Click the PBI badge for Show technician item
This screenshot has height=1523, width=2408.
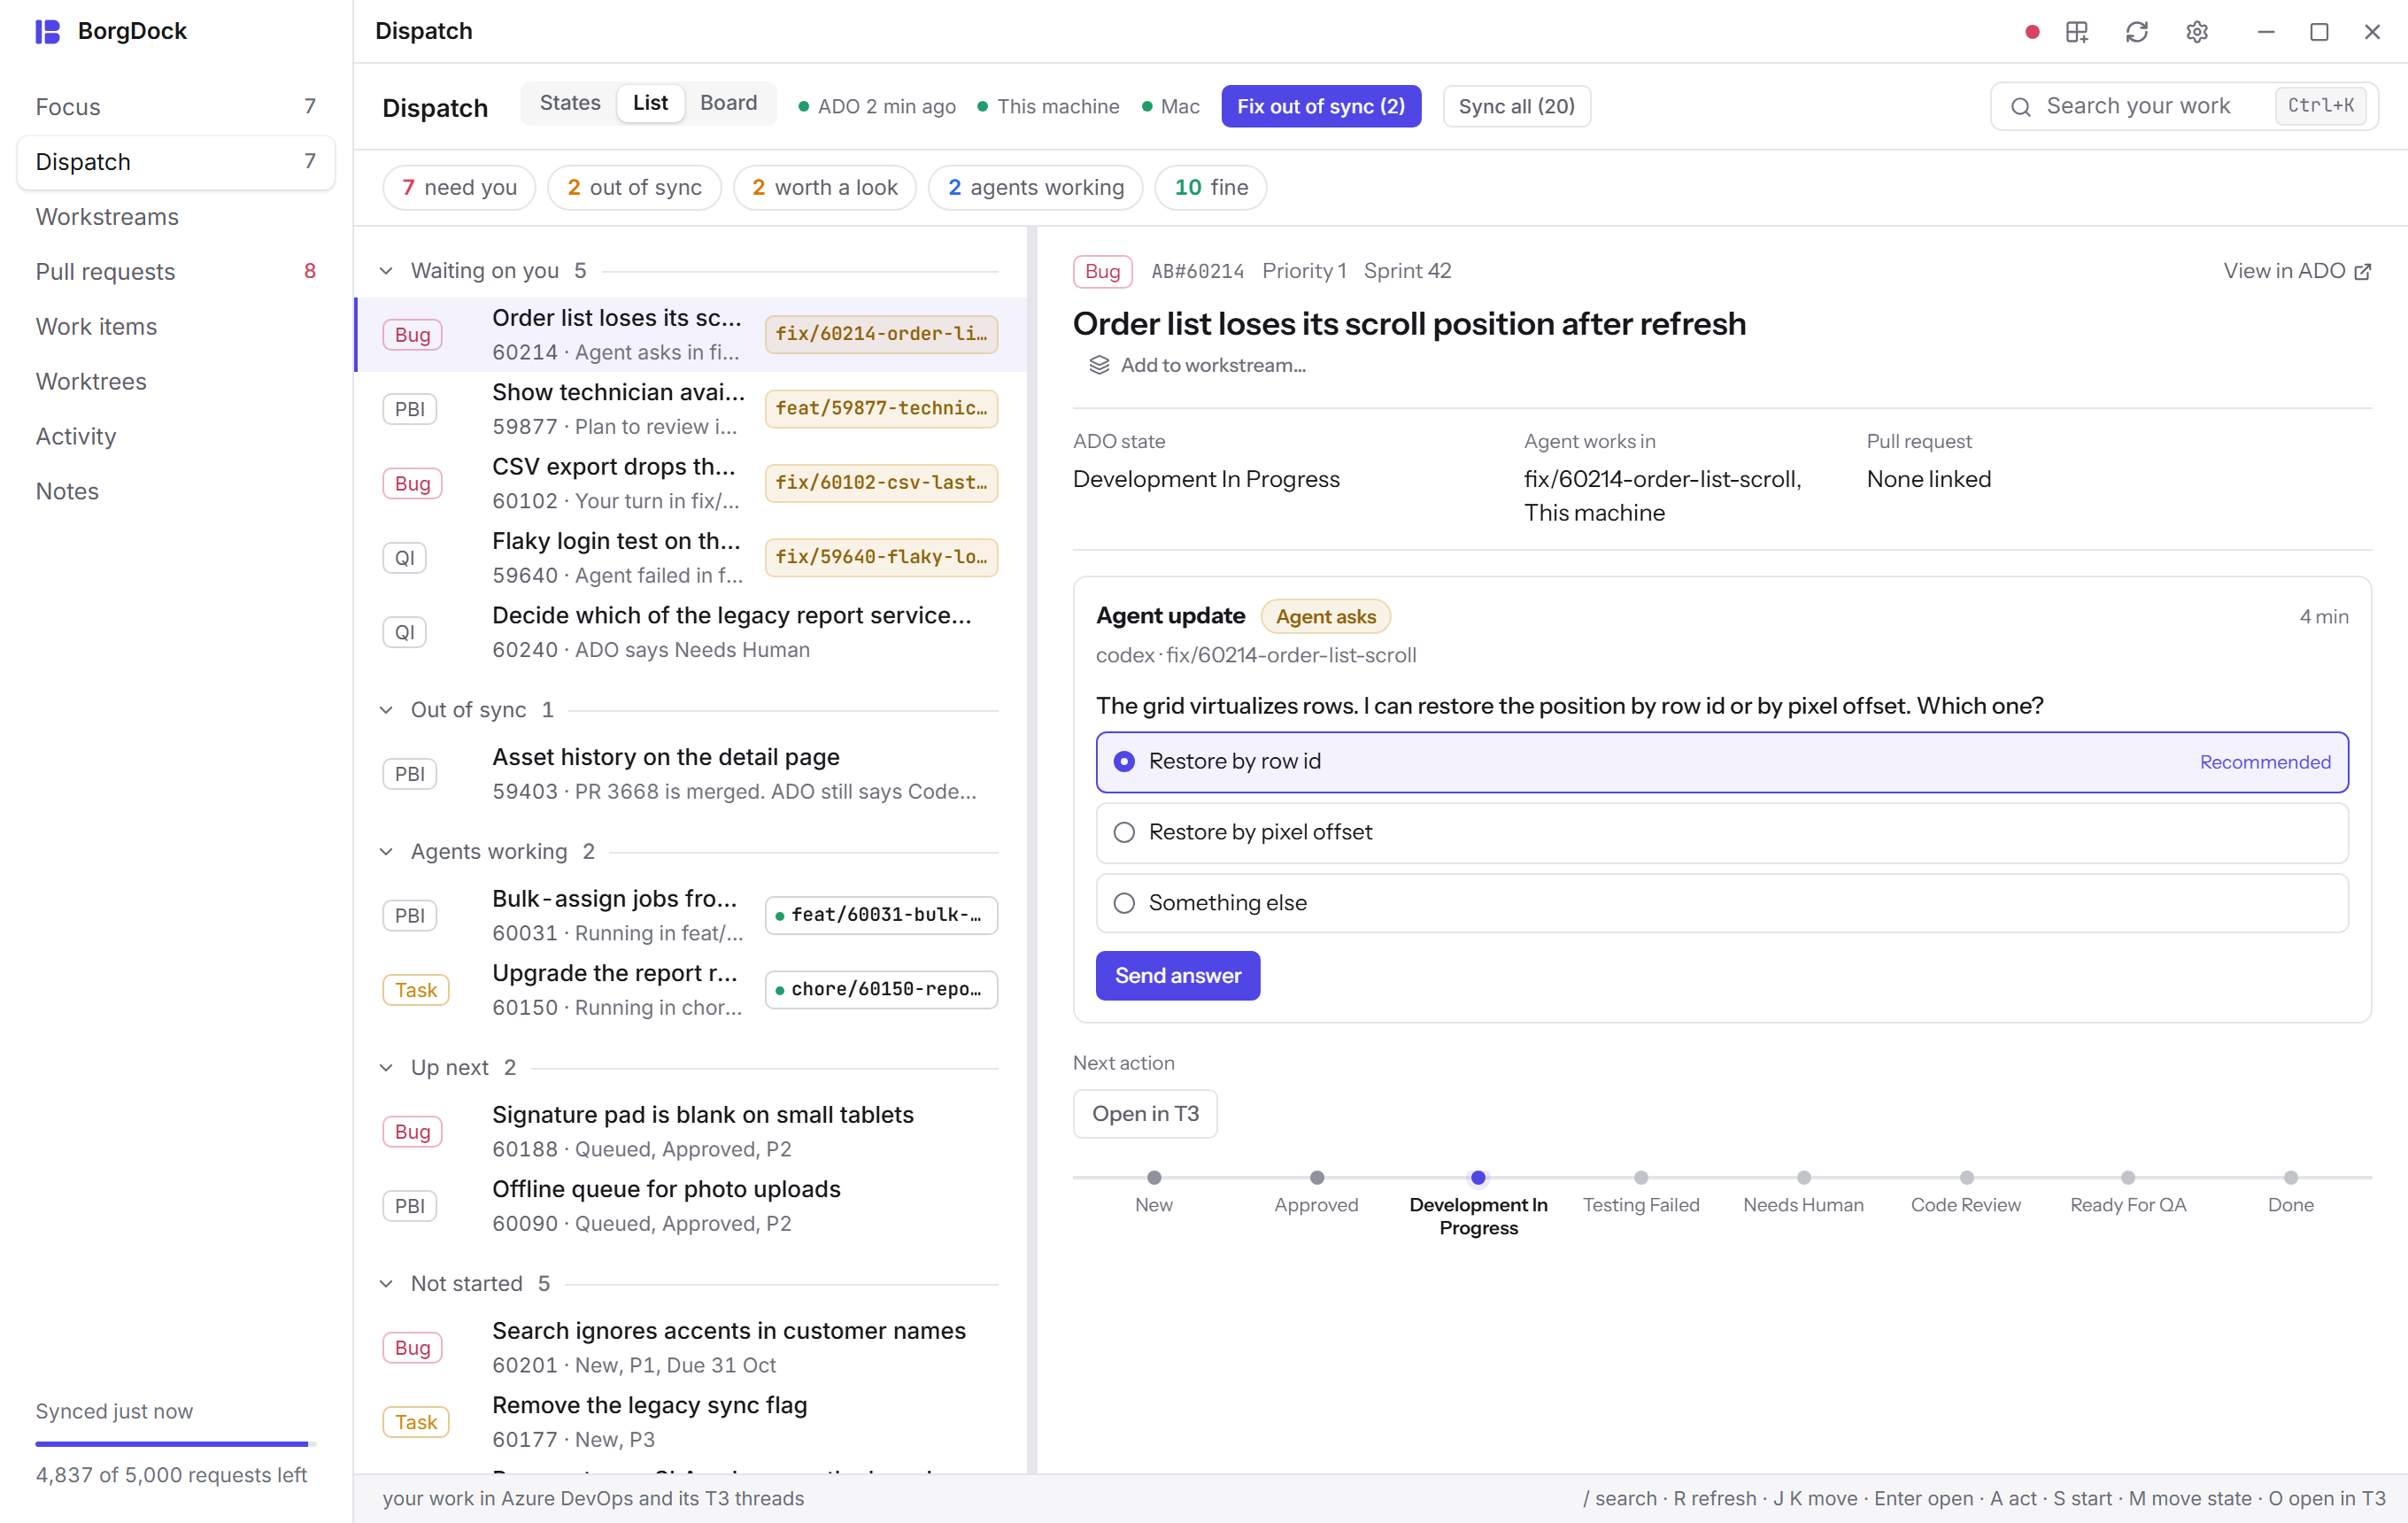point(410,409)
